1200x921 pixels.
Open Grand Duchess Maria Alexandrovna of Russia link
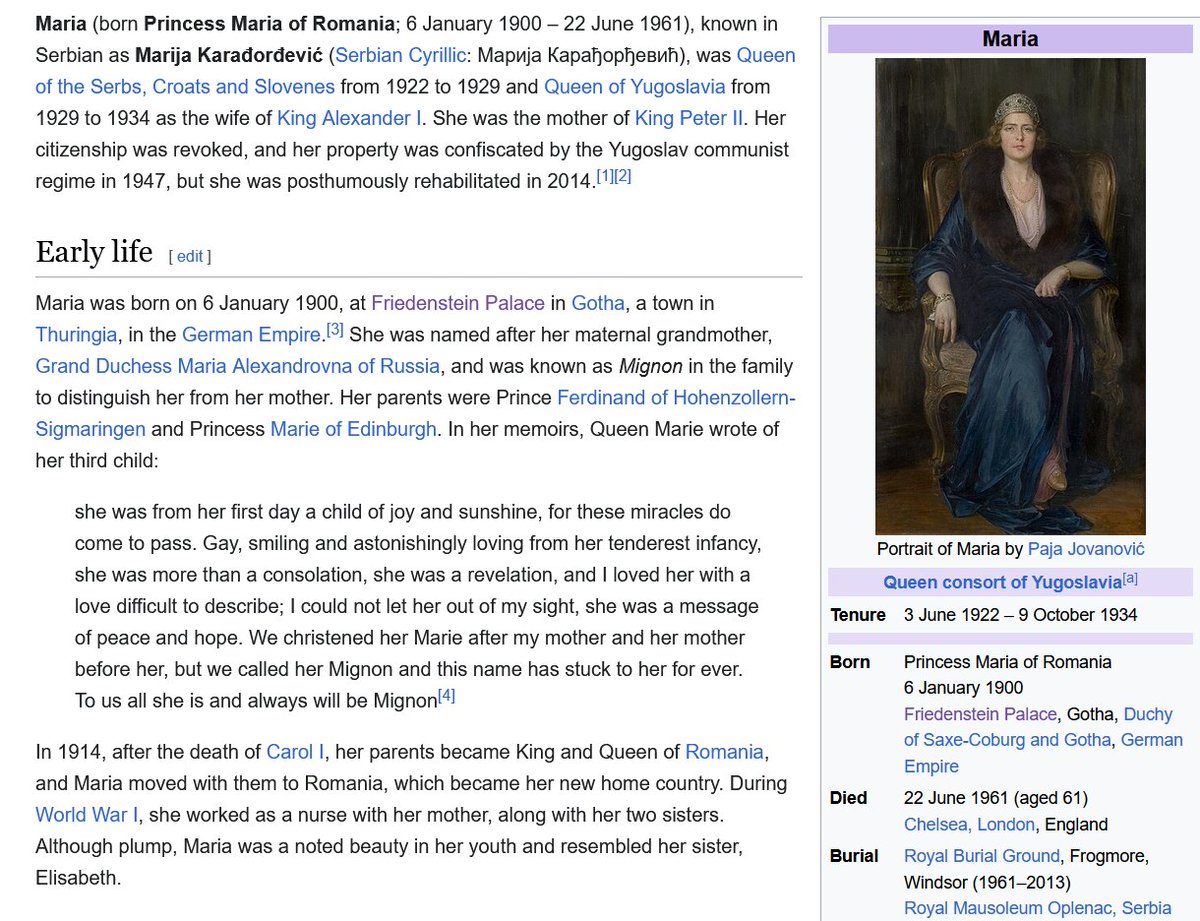click(238, 366)
